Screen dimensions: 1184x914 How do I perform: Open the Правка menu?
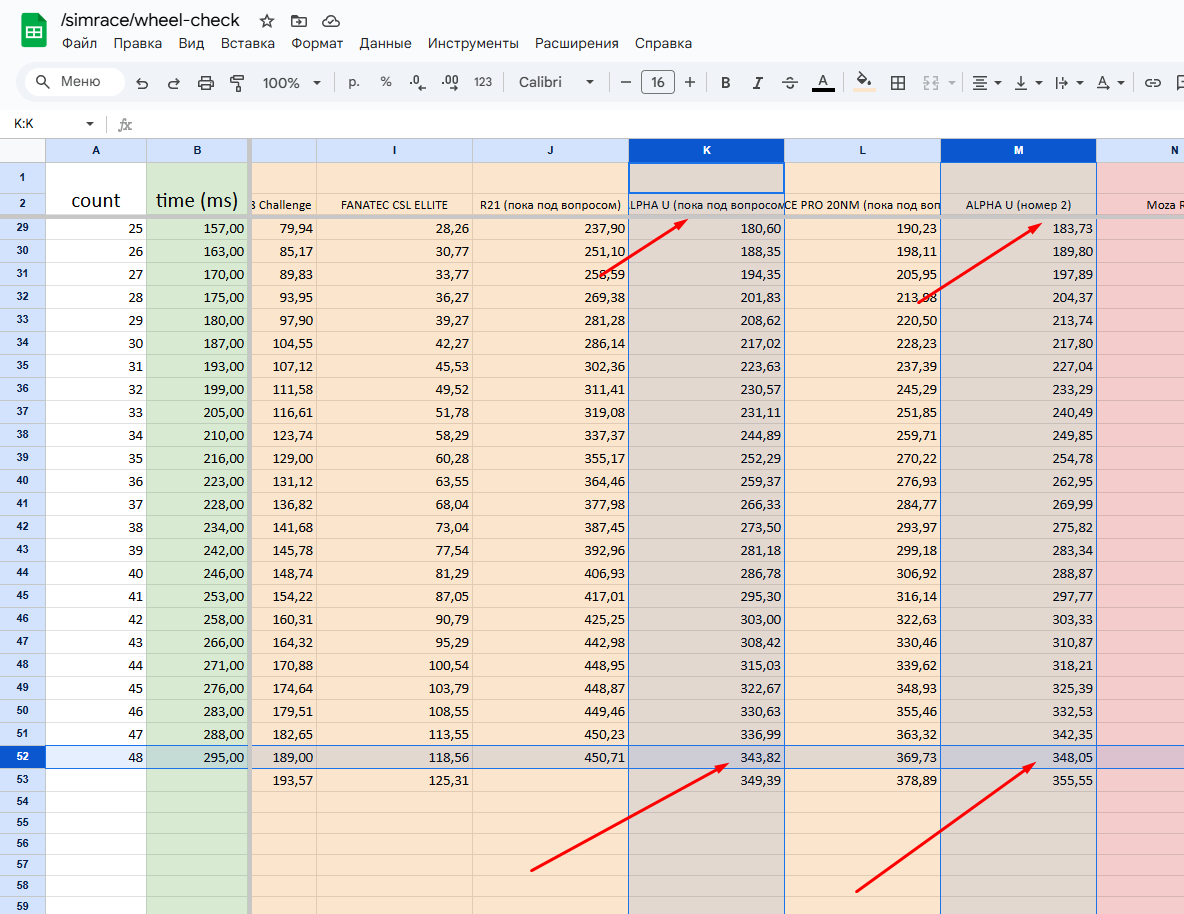coord(137,43)
